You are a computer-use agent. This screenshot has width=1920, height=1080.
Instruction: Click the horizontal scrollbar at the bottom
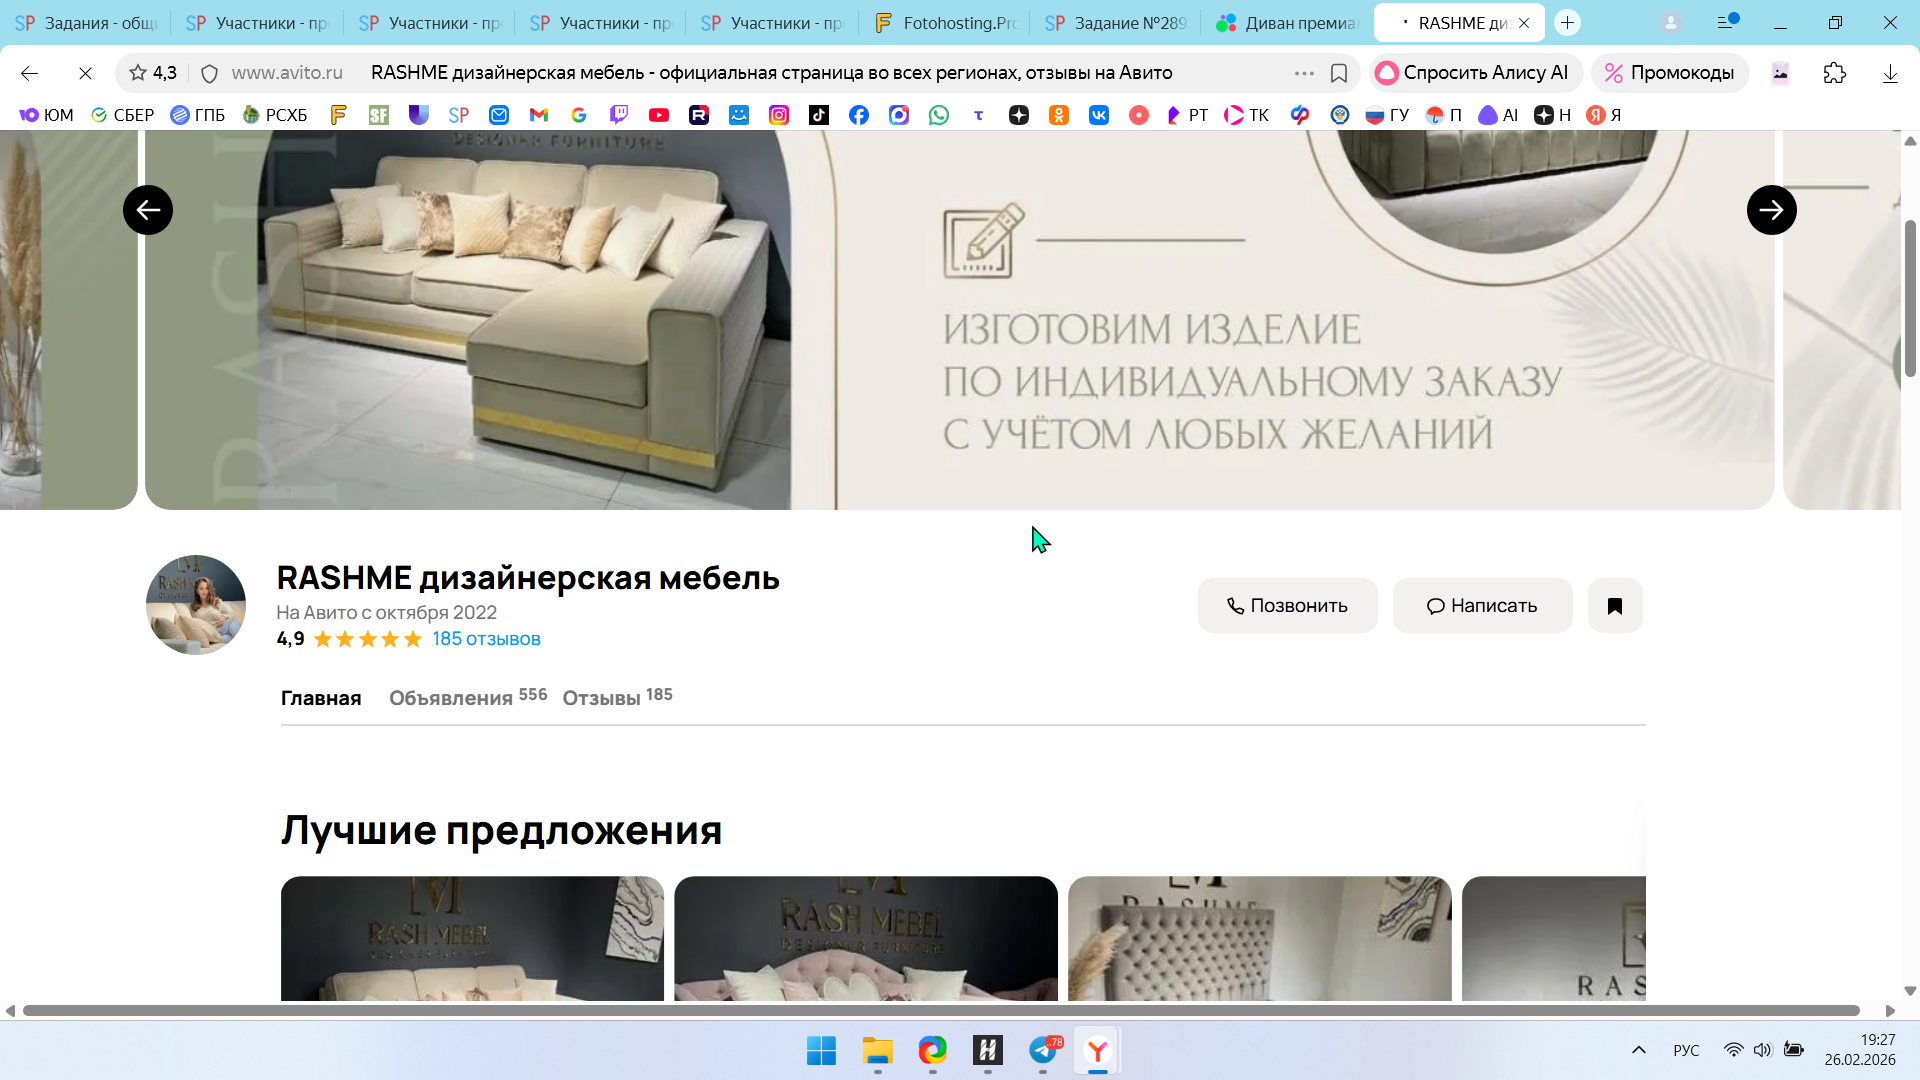coord(940,1010)
